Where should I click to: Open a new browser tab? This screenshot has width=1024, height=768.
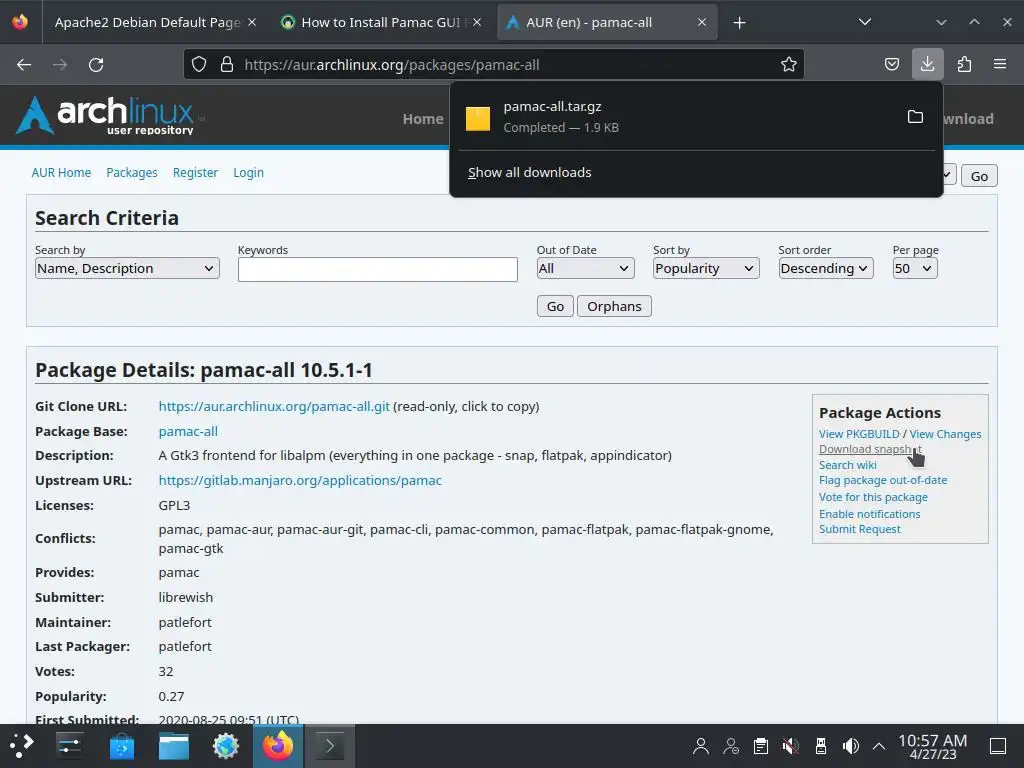point(739,23)
